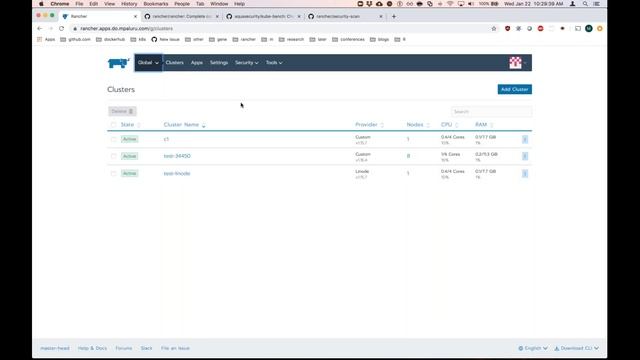Open the Download CLI dropdown

pyautogui.click(x=576, y=348)
